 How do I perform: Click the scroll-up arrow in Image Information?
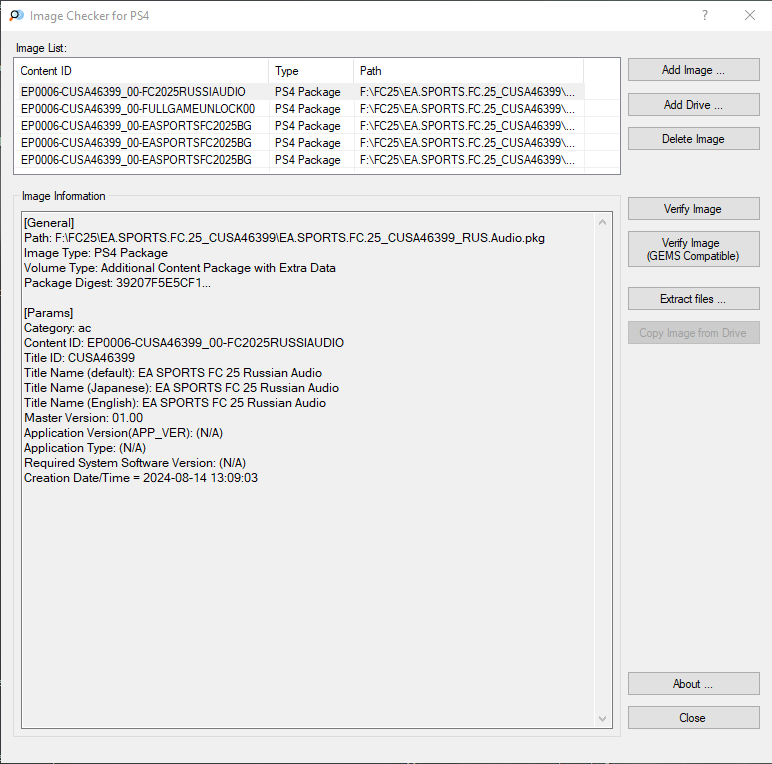click(602, 223)
